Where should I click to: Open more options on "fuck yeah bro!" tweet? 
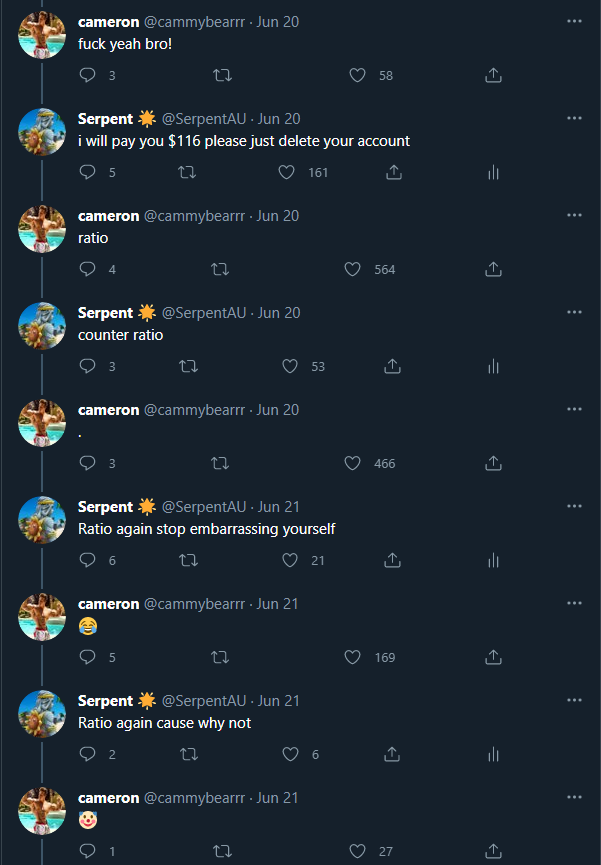[x=574, y=21]
